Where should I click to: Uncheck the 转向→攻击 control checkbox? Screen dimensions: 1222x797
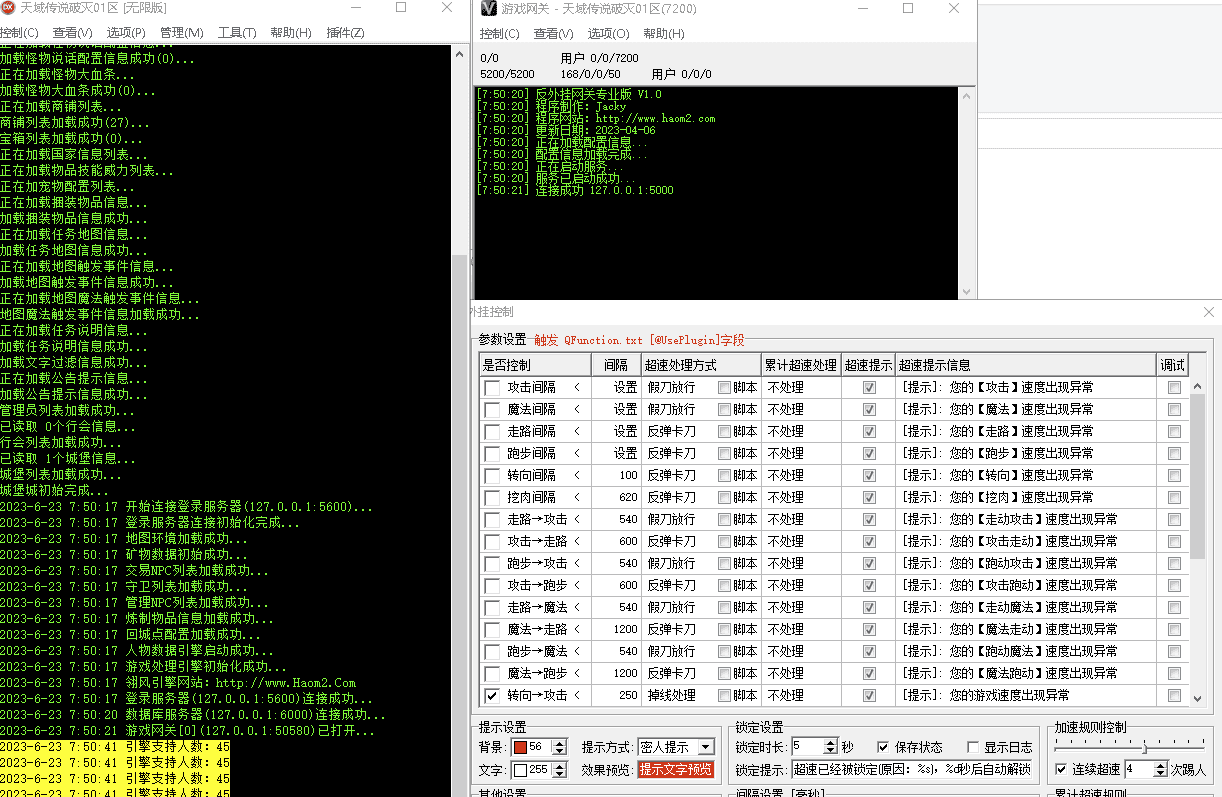pos(492,695)
